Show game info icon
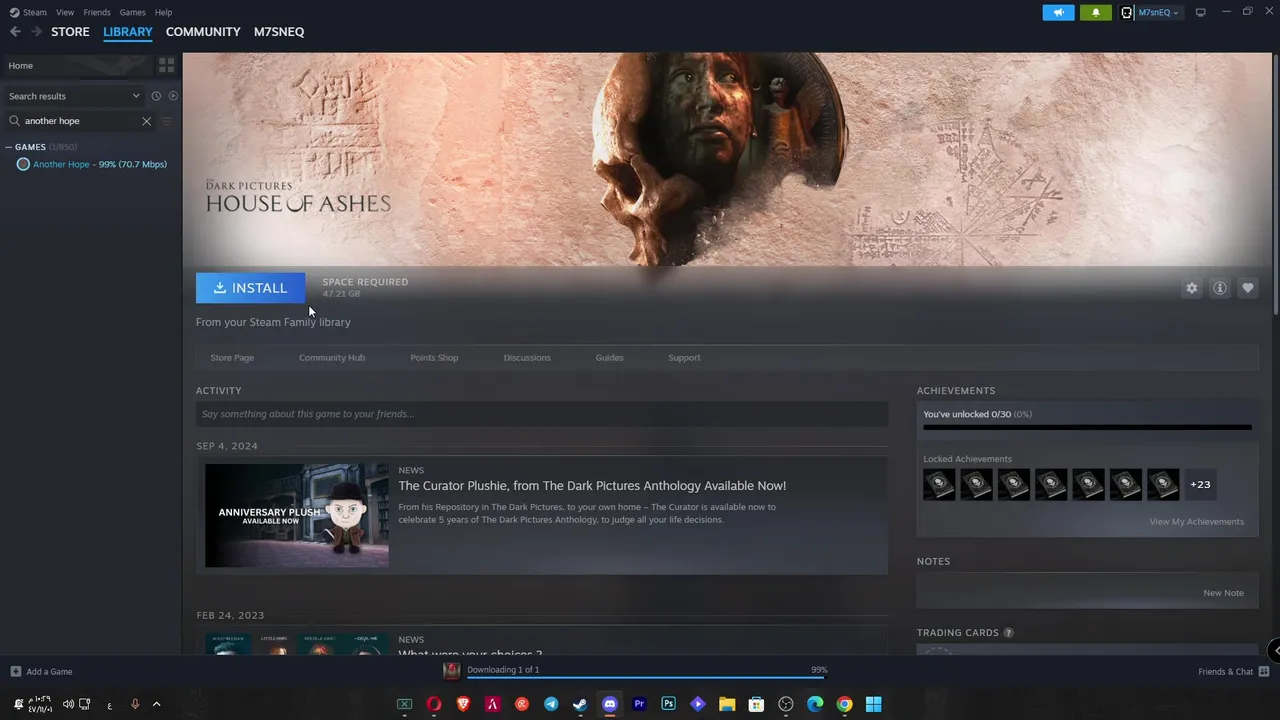 point(1220,288)
